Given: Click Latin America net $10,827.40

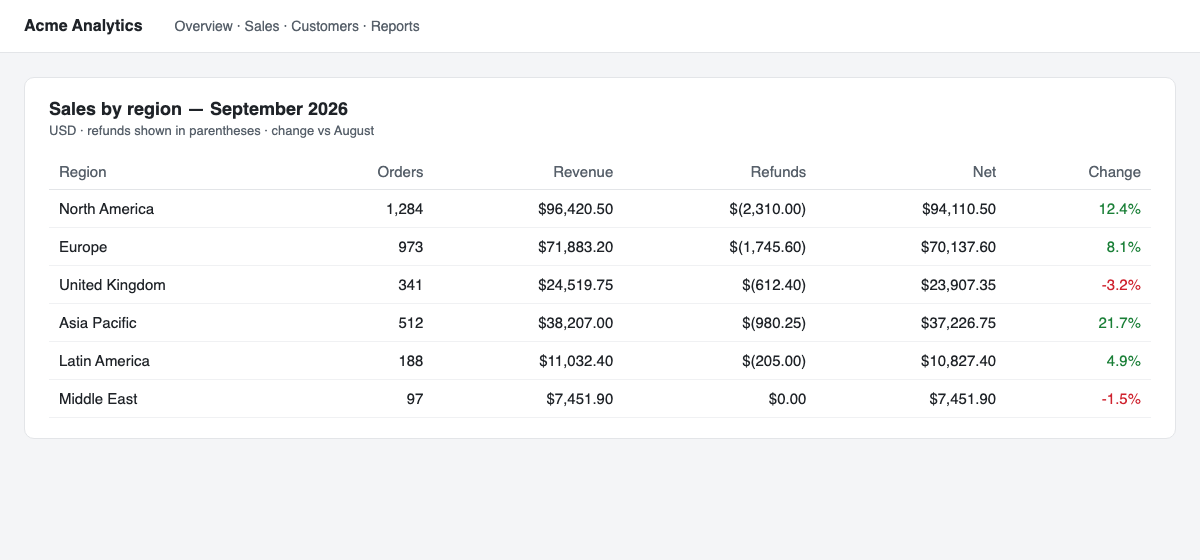Looking at the screenshot, I should pyautogui.click(x=958, y=361).
